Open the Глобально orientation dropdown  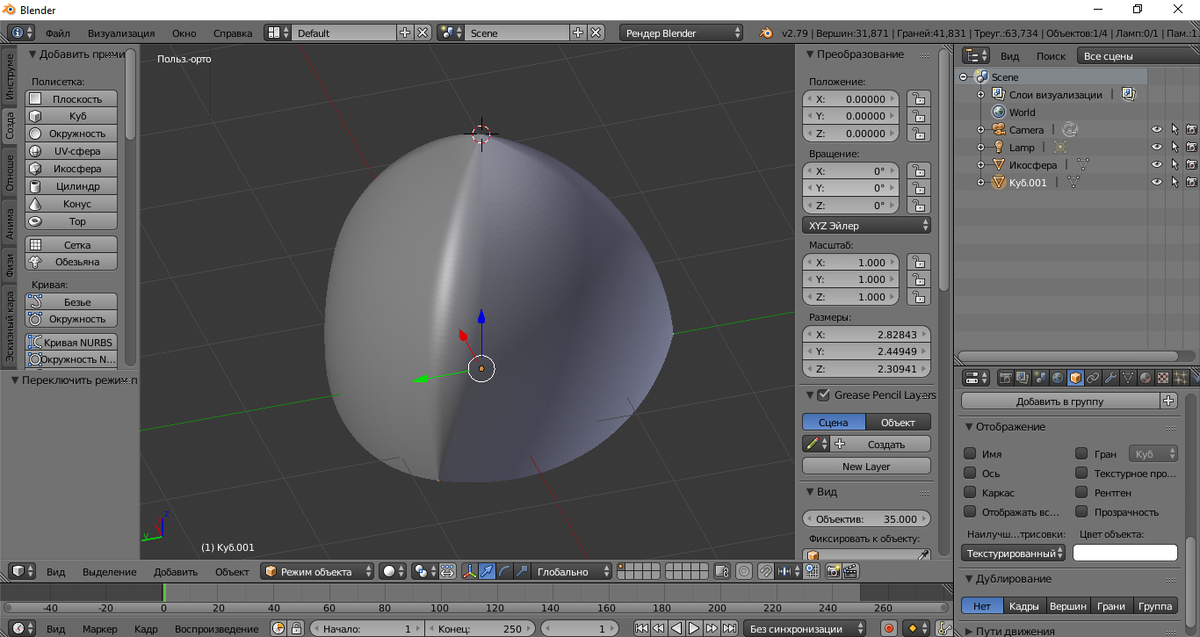(x=571, y=572)
